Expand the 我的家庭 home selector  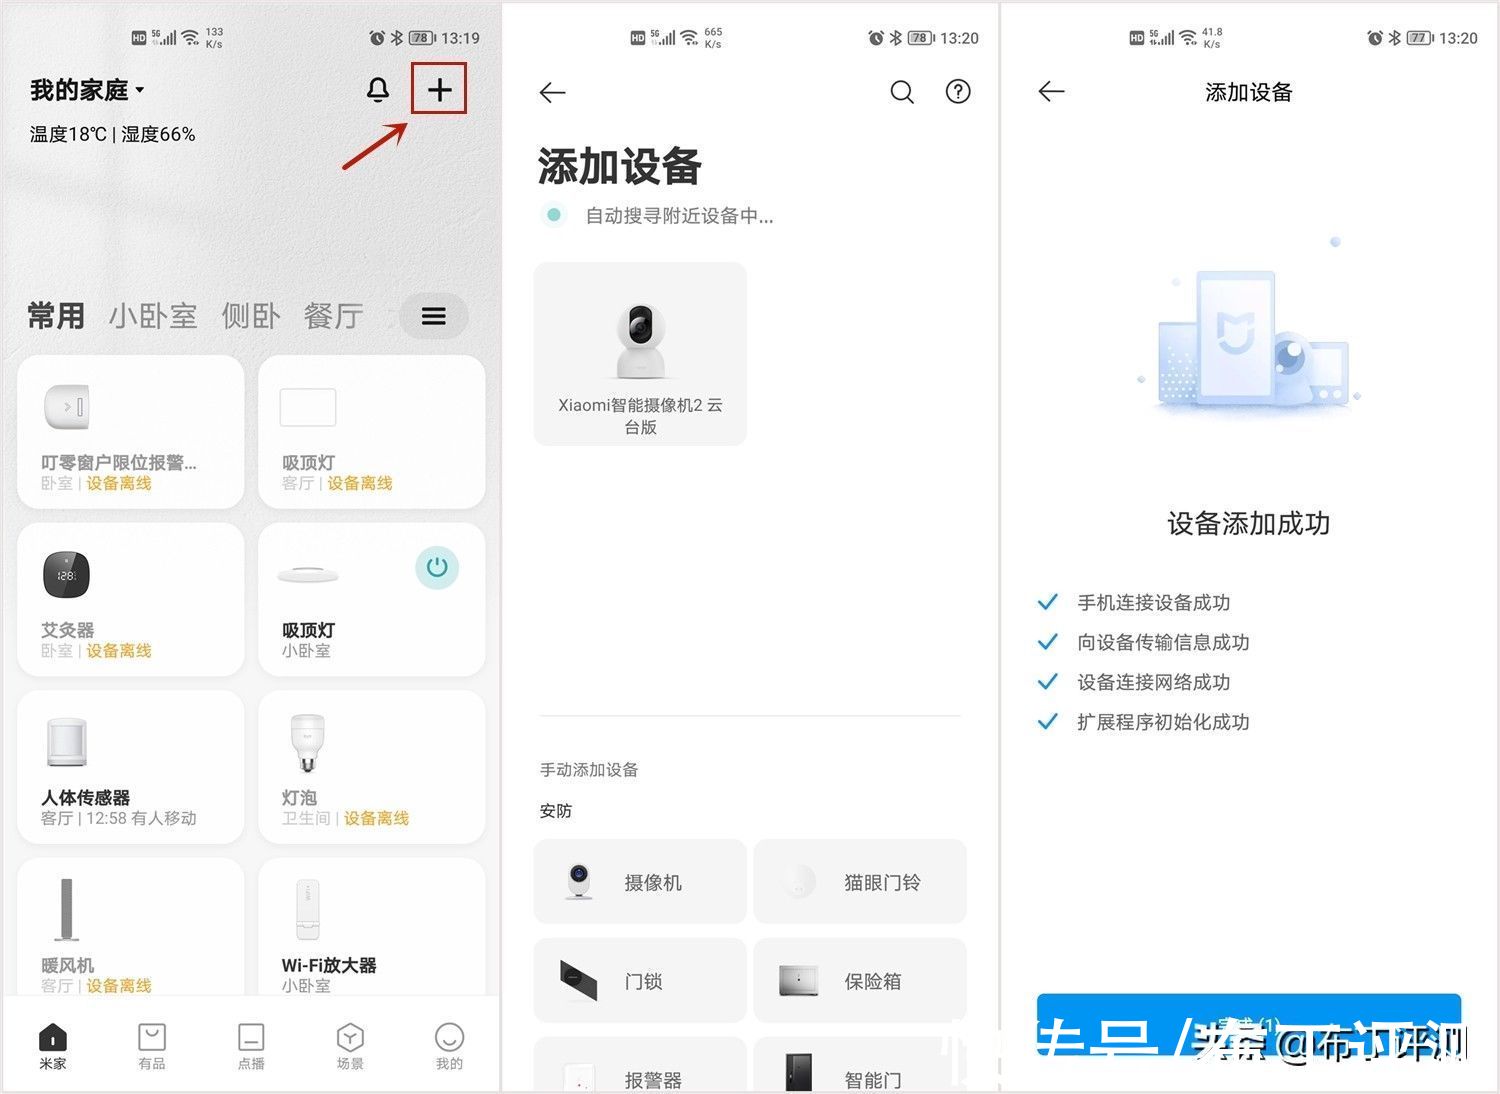click(x=87, y=90)
